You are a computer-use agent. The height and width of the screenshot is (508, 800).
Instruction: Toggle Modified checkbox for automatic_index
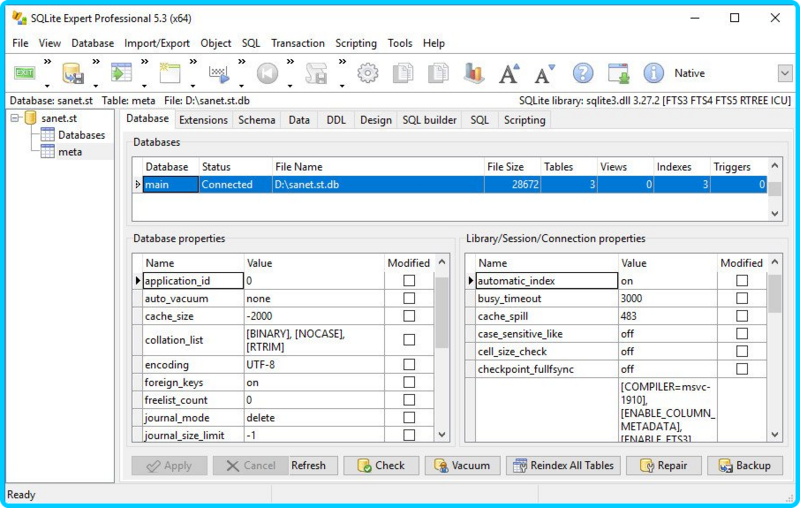click(x=742, y=281)
